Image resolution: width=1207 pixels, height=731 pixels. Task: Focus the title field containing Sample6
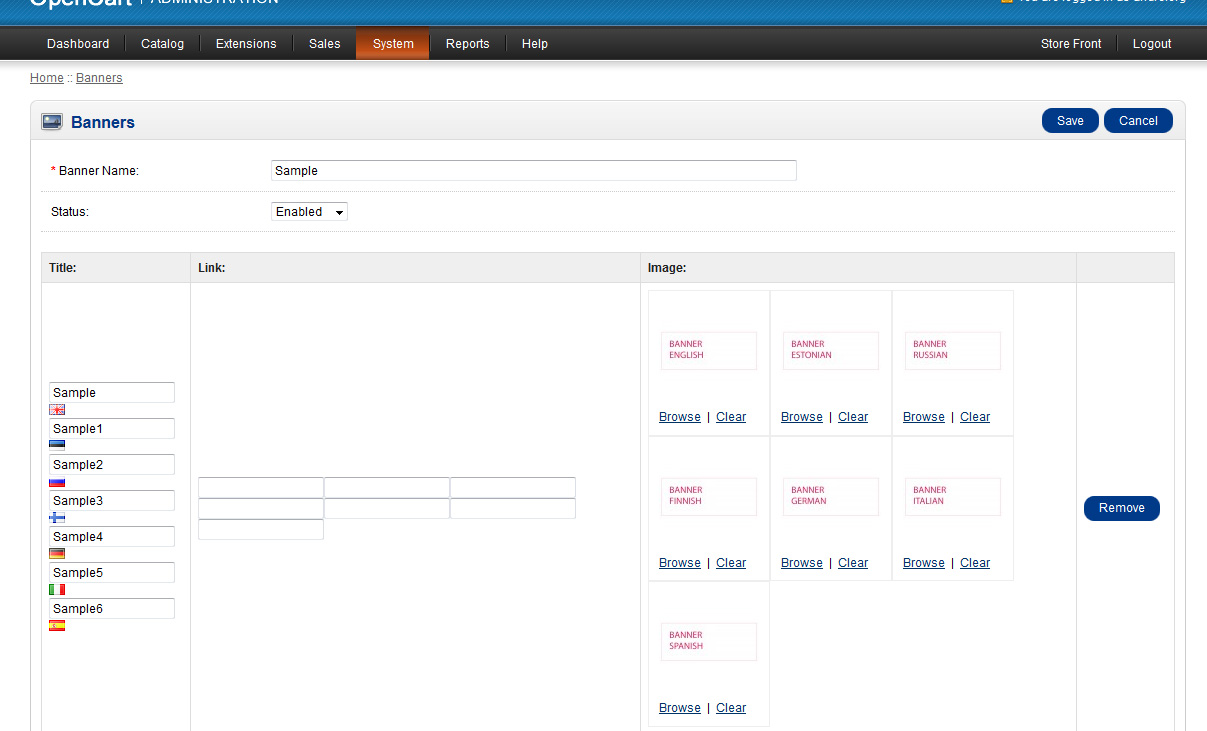click(112, 608)
